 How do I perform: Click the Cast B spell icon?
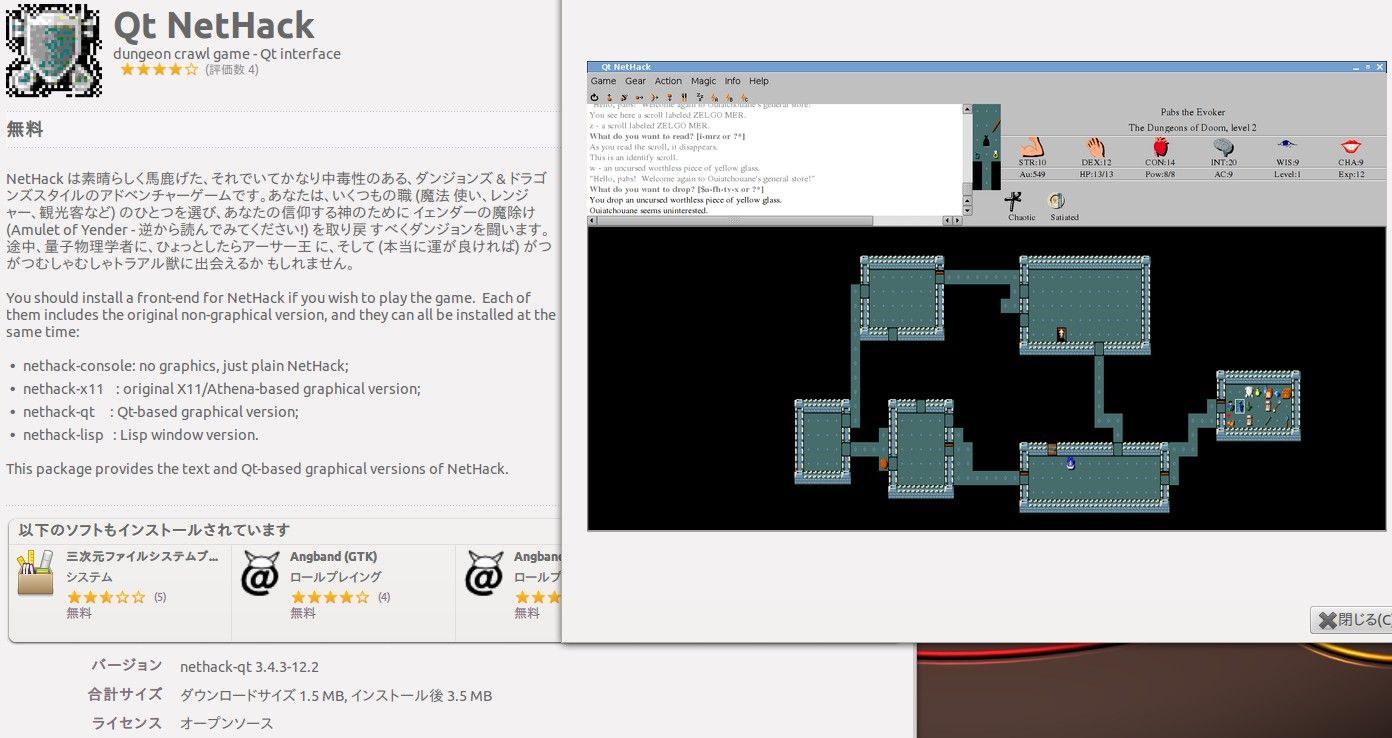729,97
